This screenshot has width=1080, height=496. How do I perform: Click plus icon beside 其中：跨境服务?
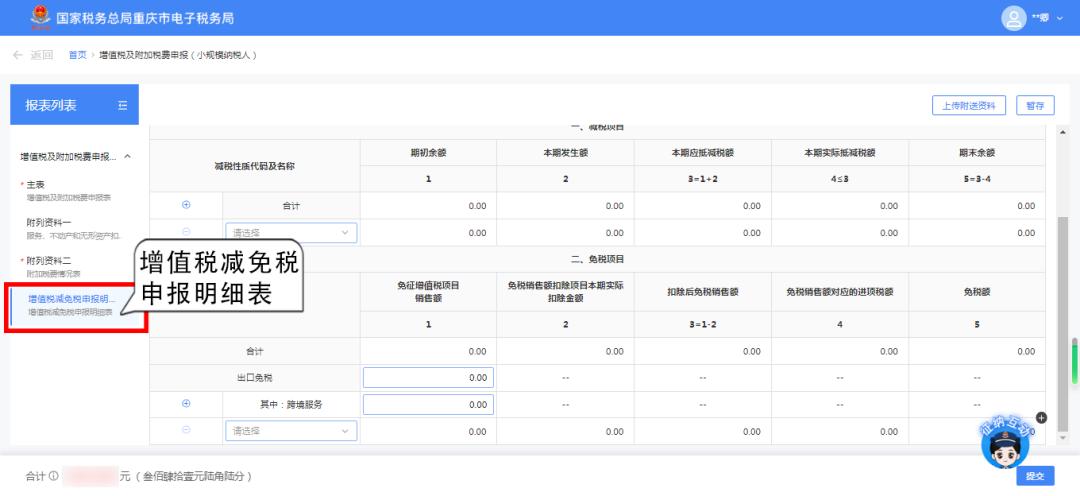pos(186,404)
